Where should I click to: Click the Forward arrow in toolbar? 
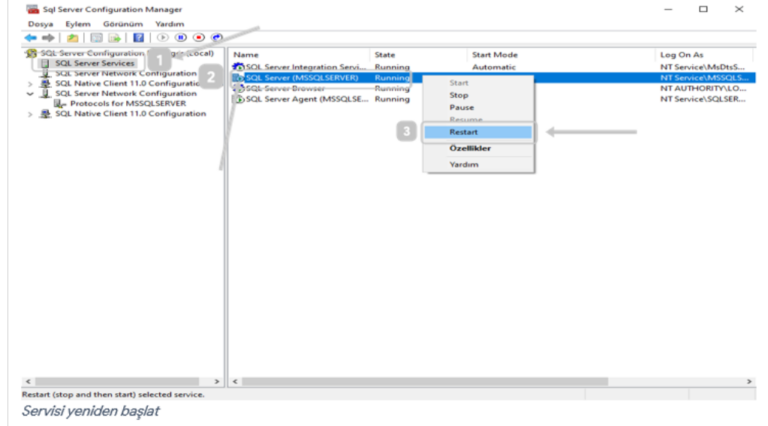click(x=45, y=37)
